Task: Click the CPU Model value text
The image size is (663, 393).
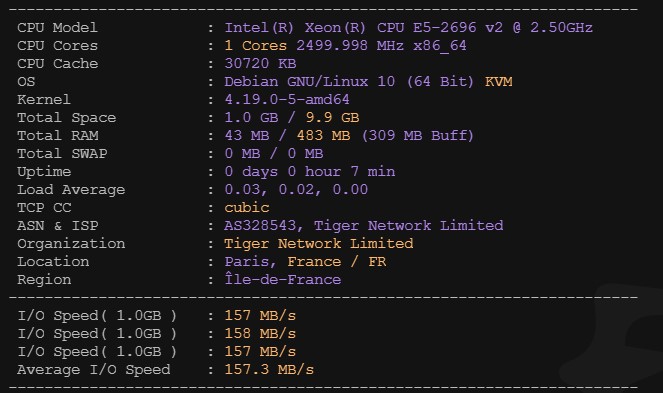Action: coord(408,27)
